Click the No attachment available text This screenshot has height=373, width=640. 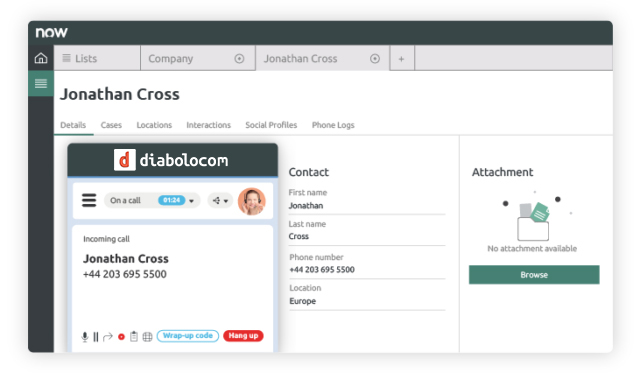click(x=532, y=249)
